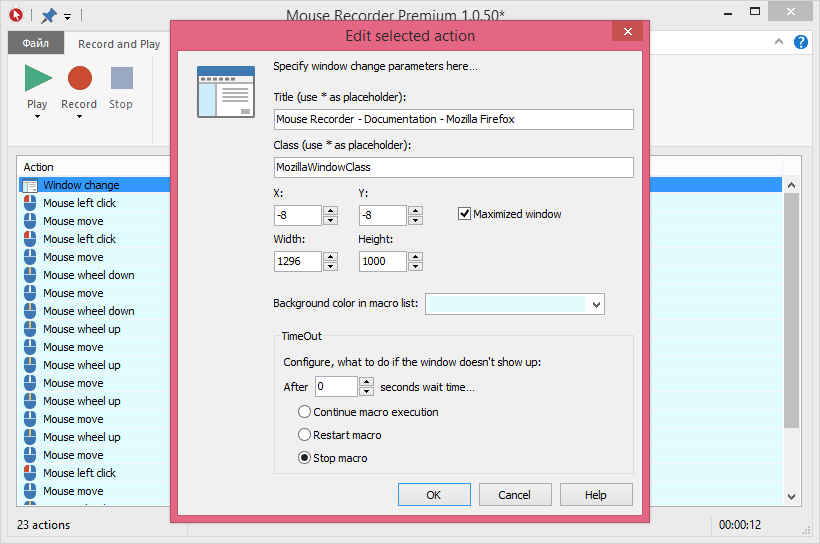Expand the Play button dropdown arrow

[x=37, y=116]
